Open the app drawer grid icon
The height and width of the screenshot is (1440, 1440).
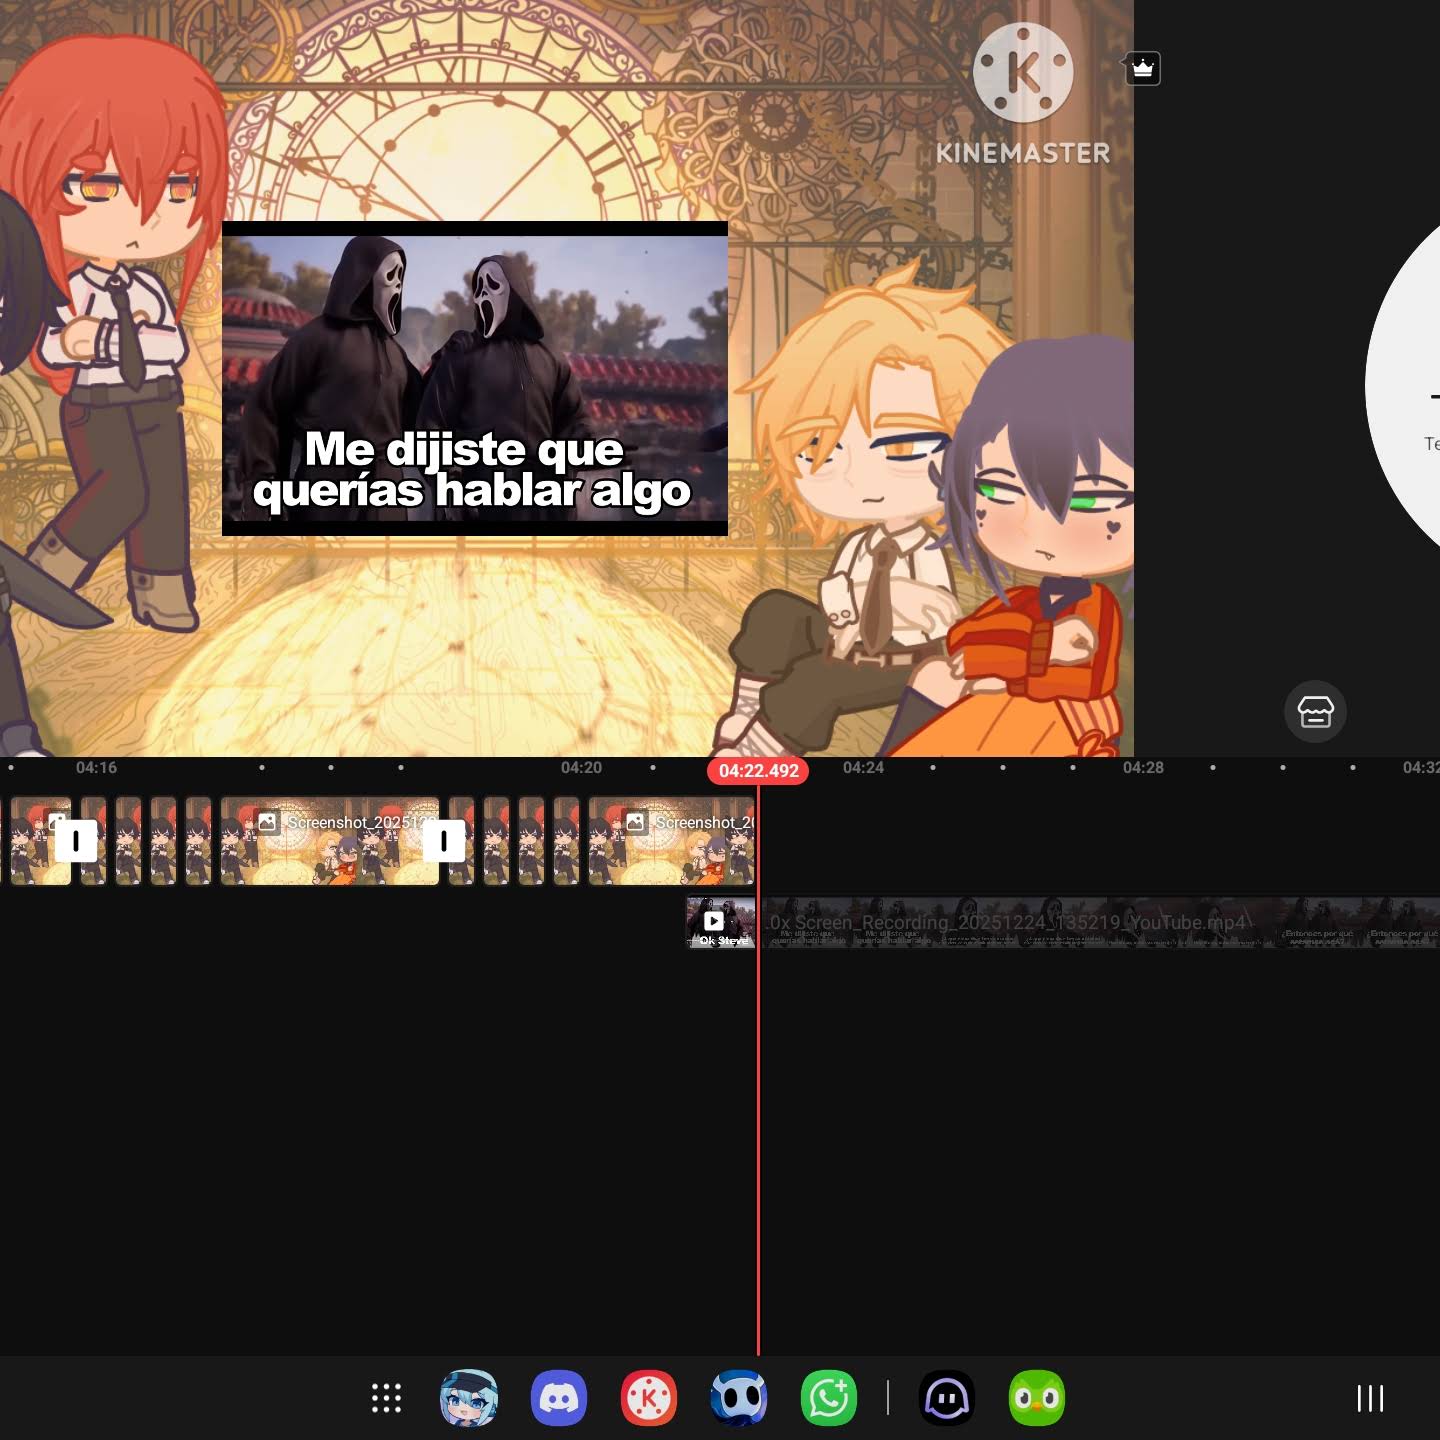tap(386, 1398)
